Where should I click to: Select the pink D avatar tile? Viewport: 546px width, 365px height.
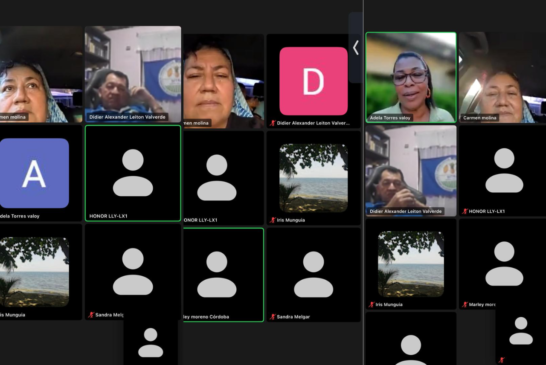click(x=313, y=81)
